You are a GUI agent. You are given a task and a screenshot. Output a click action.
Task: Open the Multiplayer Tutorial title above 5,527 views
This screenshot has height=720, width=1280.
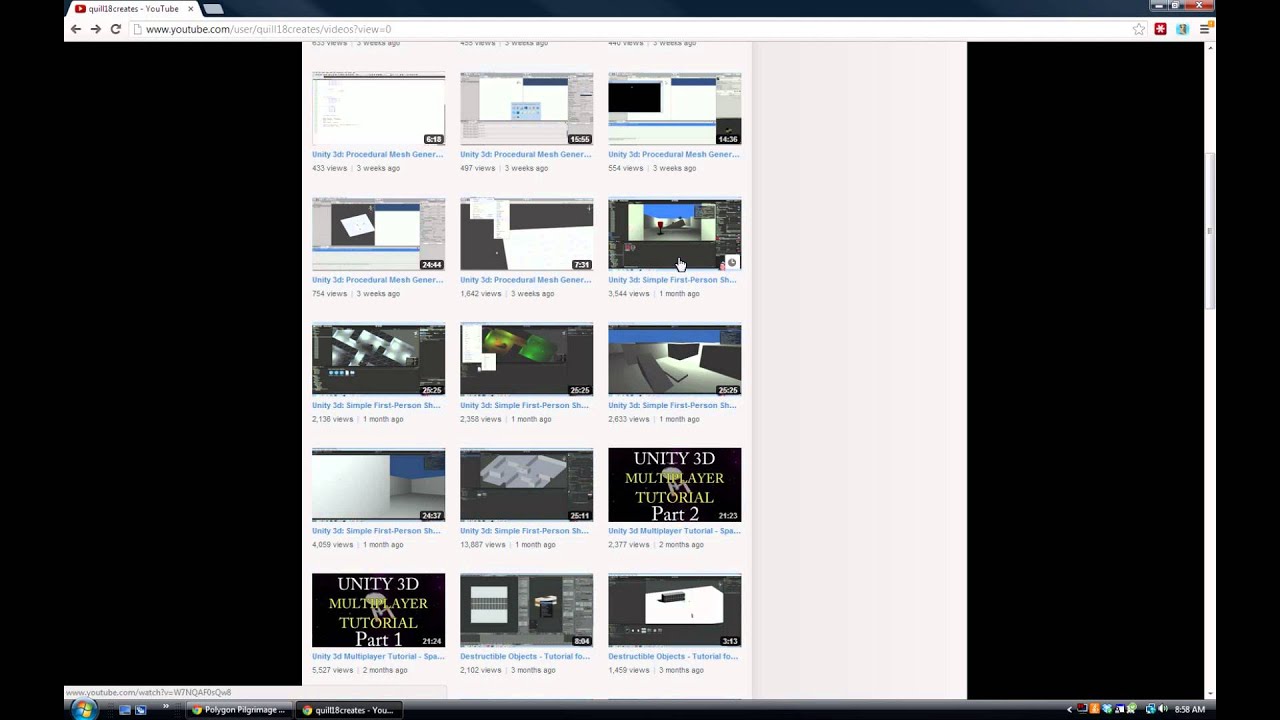coord(378,656)
